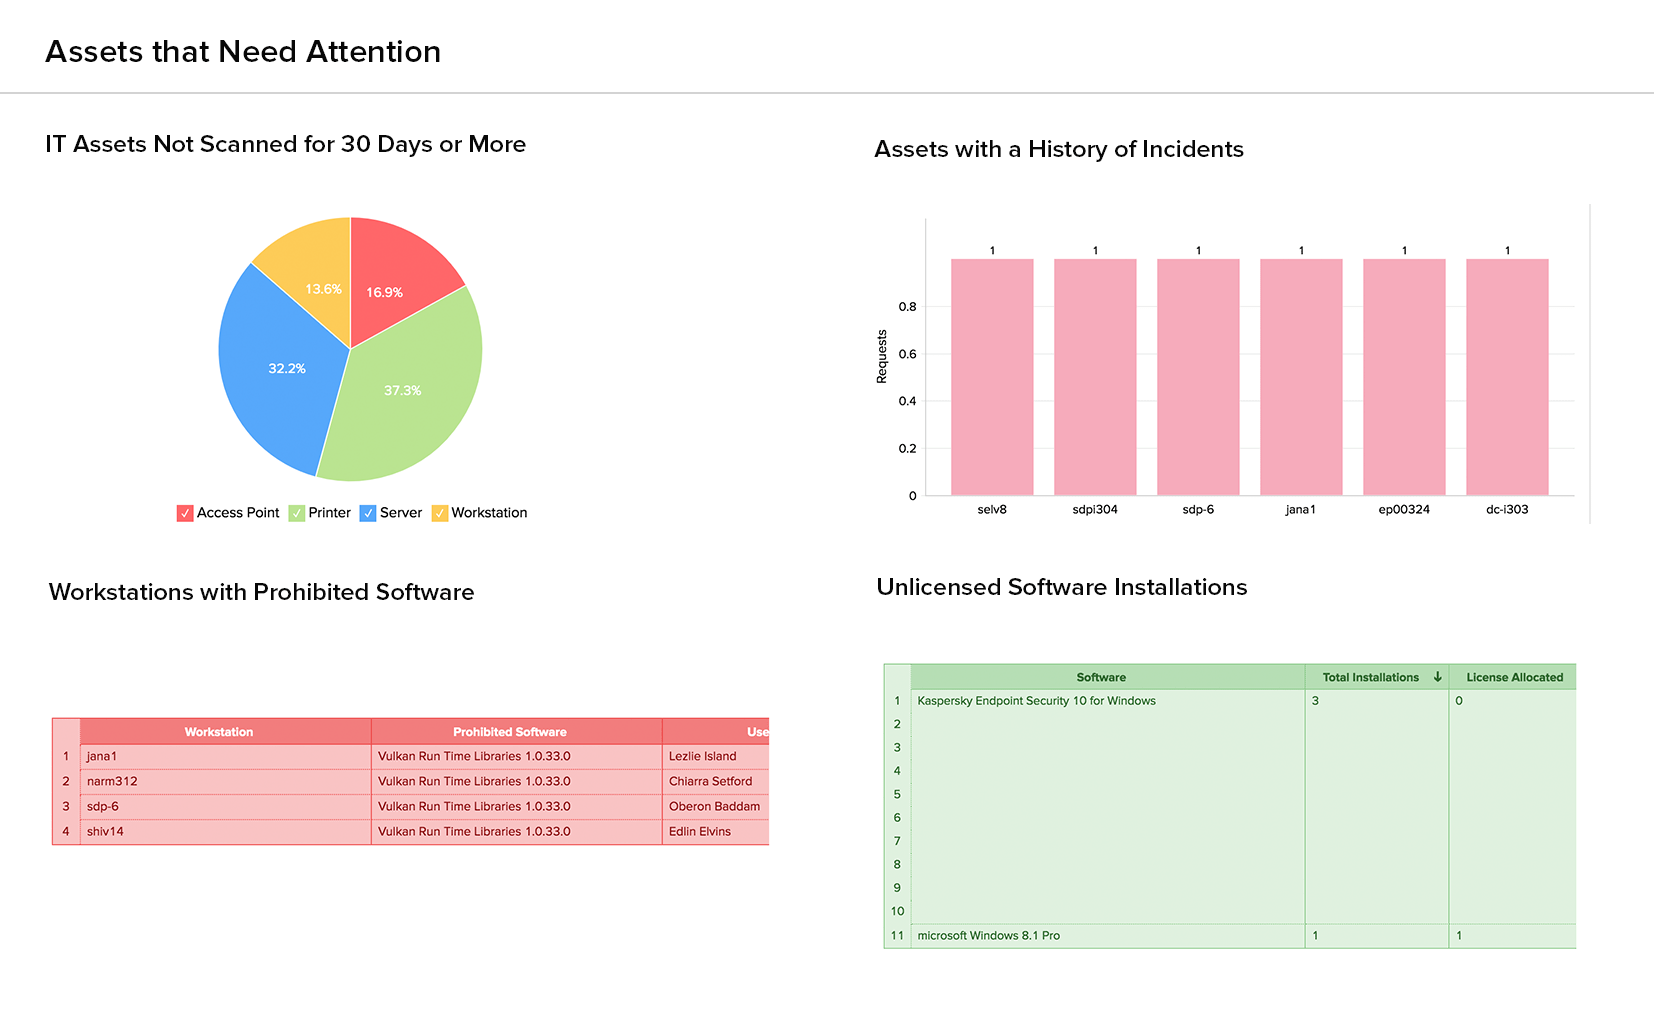Click the Software column header

click(x=1101, y=677)
